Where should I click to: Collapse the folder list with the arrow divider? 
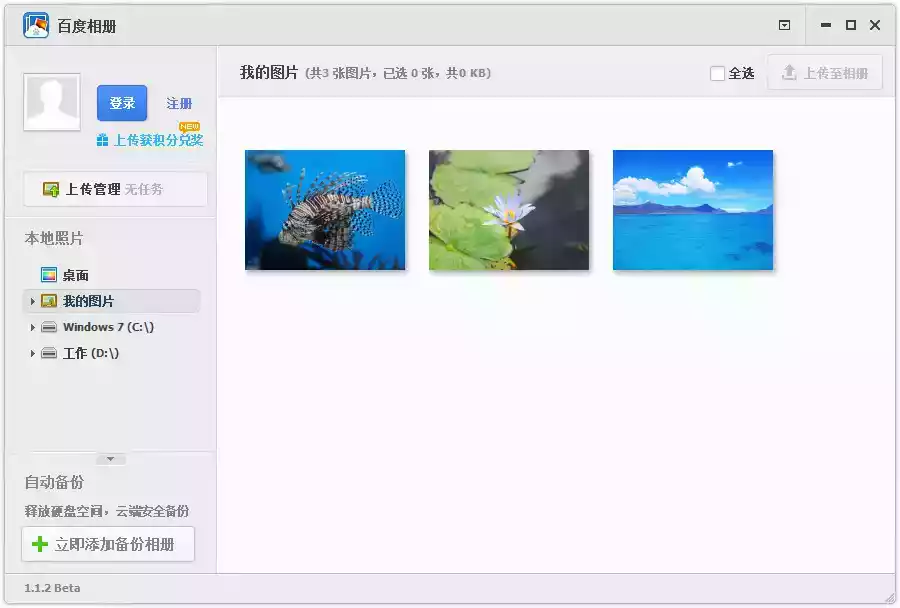110,458
